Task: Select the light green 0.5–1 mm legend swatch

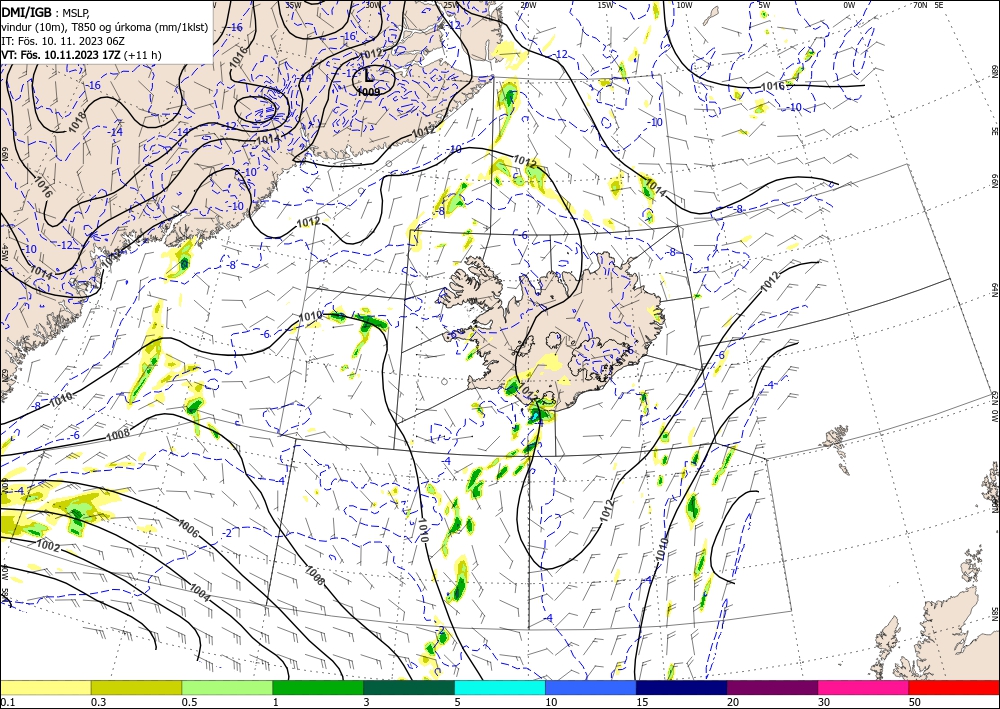Action: pos(227,687)
